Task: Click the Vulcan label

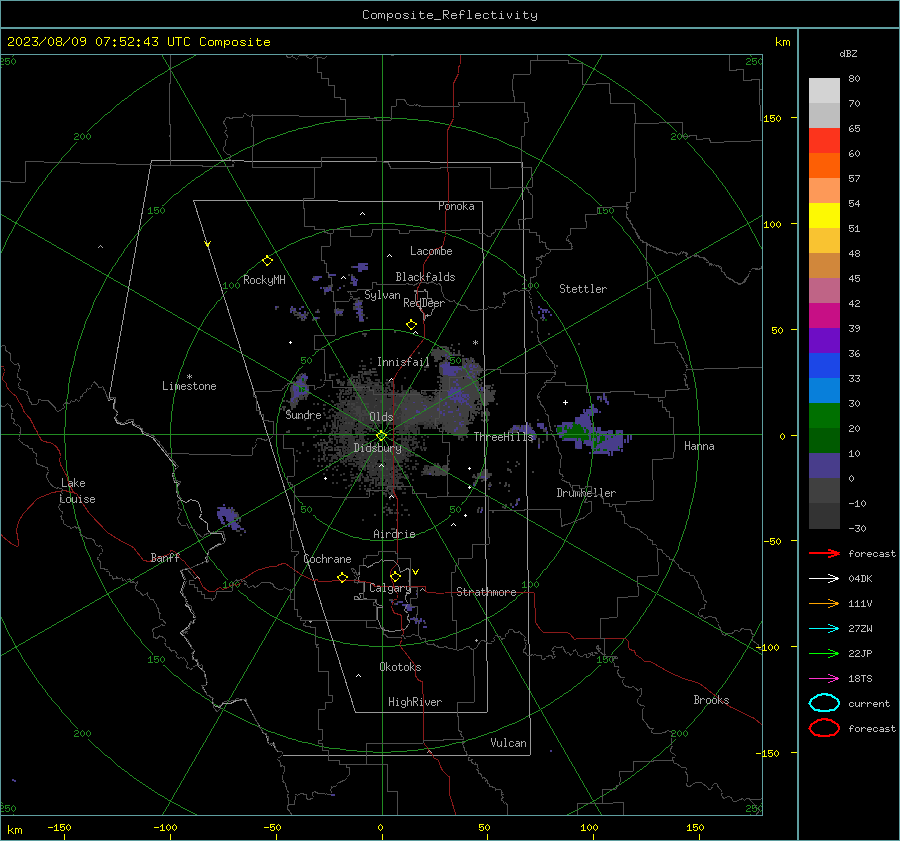Action: click(508, 743)
